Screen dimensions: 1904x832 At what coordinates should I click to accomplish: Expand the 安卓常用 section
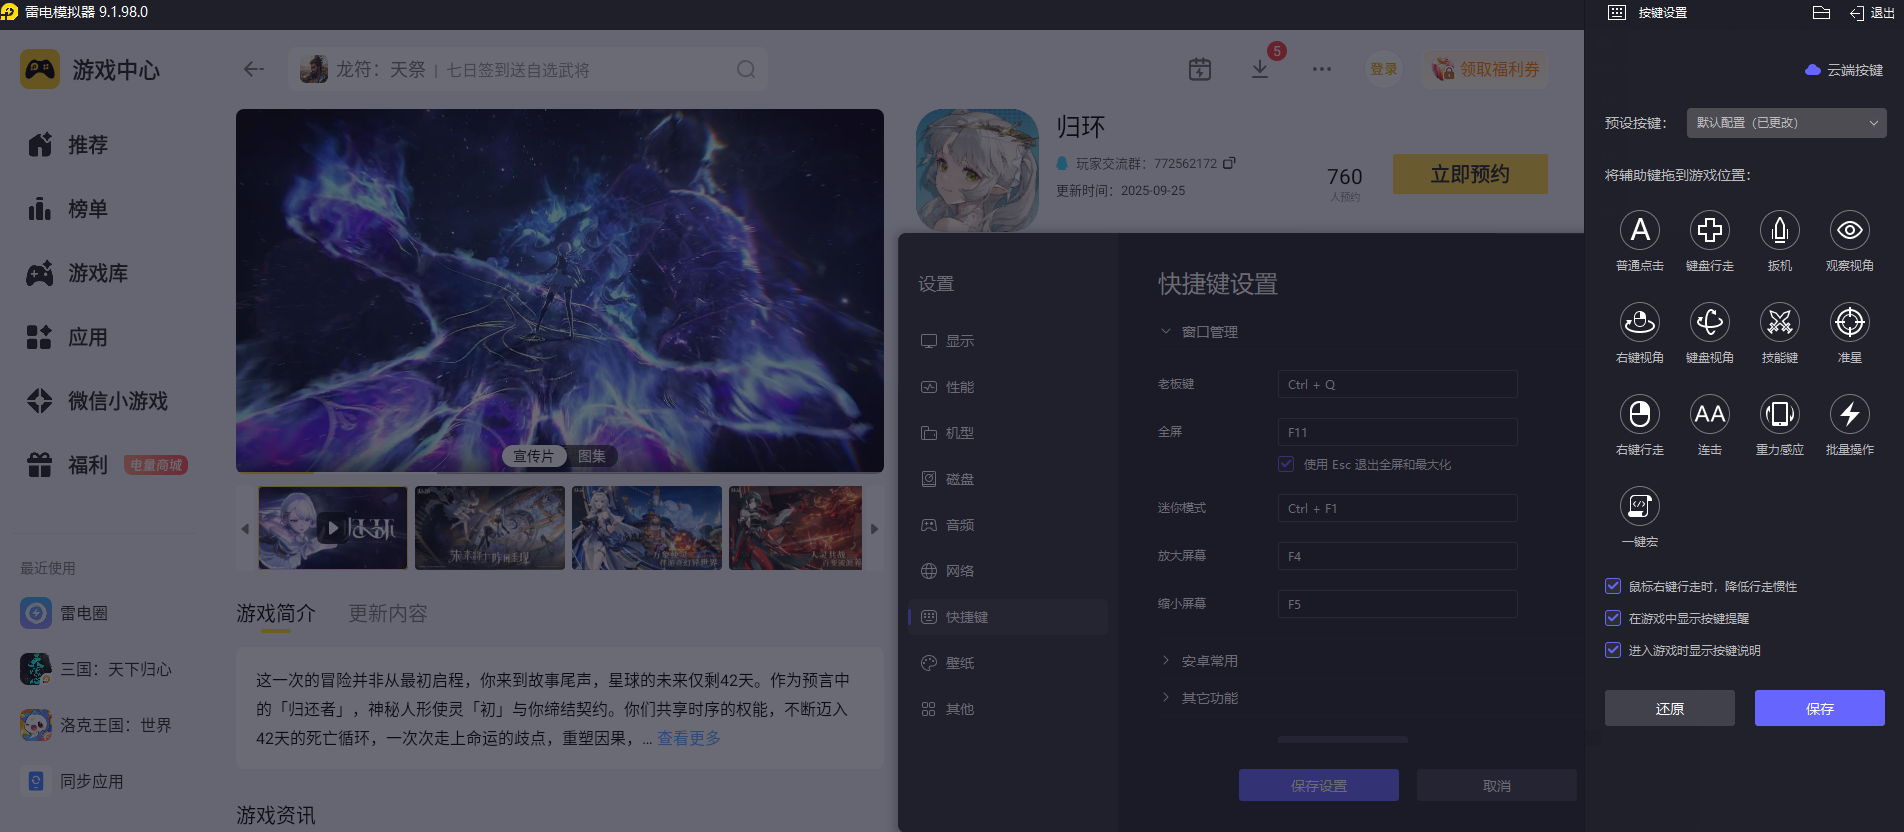(x=1199, y=661)
